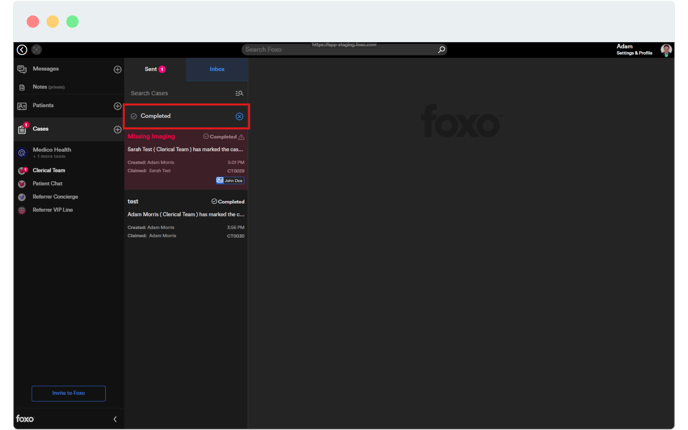Click the Invite to Foxo button

click(x=68, y=393)
